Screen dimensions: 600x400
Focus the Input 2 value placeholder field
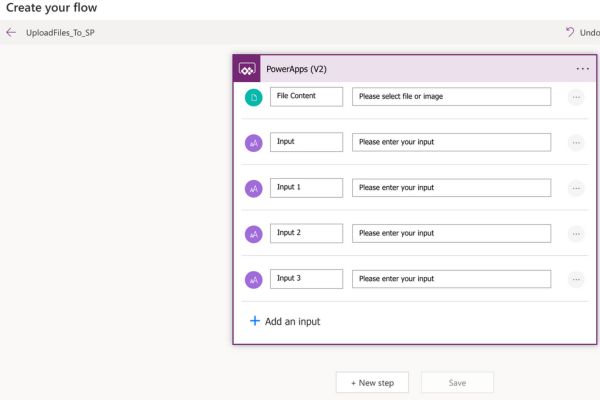coord(451,233)
